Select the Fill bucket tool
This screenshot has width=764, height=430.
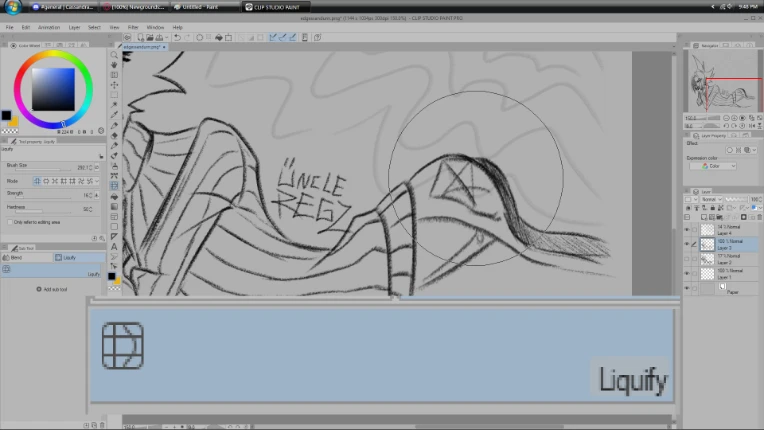[114, 196]
